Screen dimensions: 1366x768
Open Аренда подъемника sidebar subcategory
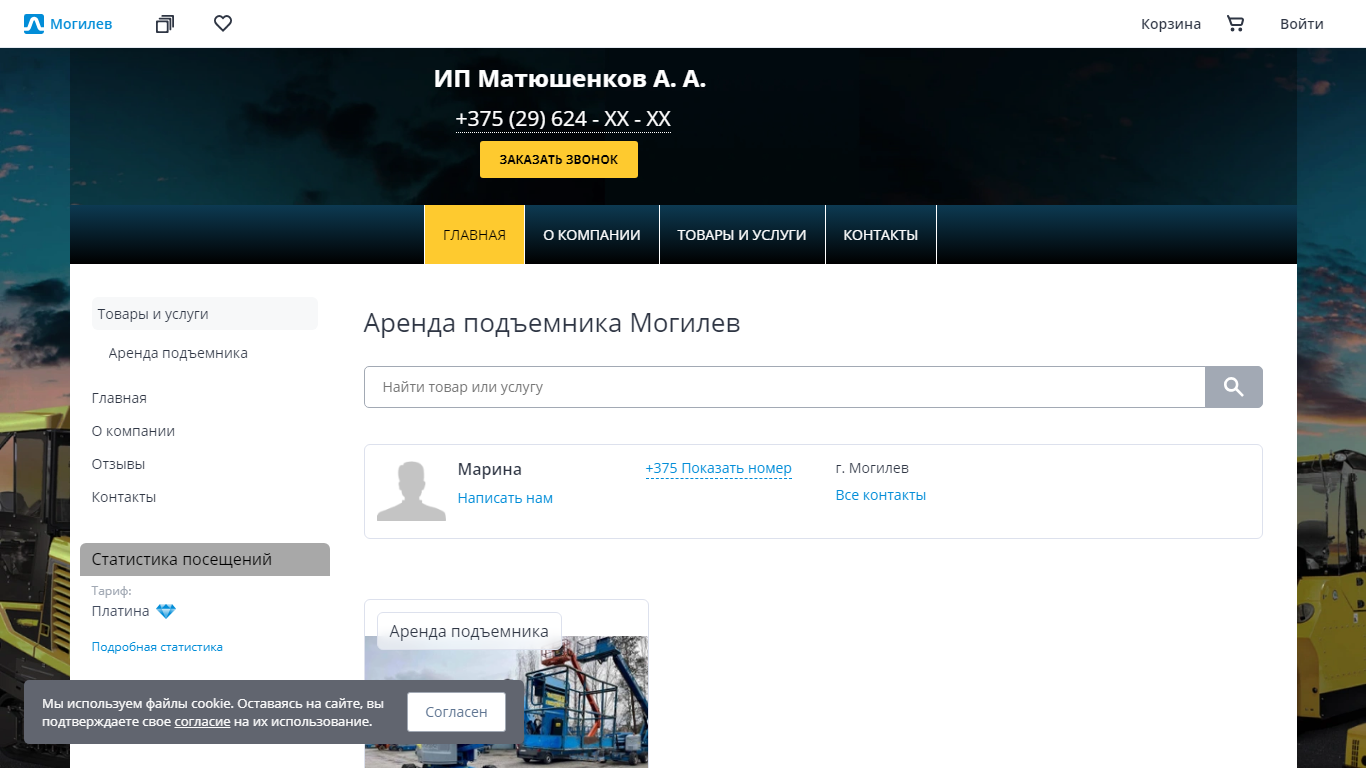click(x=178, y=353)
